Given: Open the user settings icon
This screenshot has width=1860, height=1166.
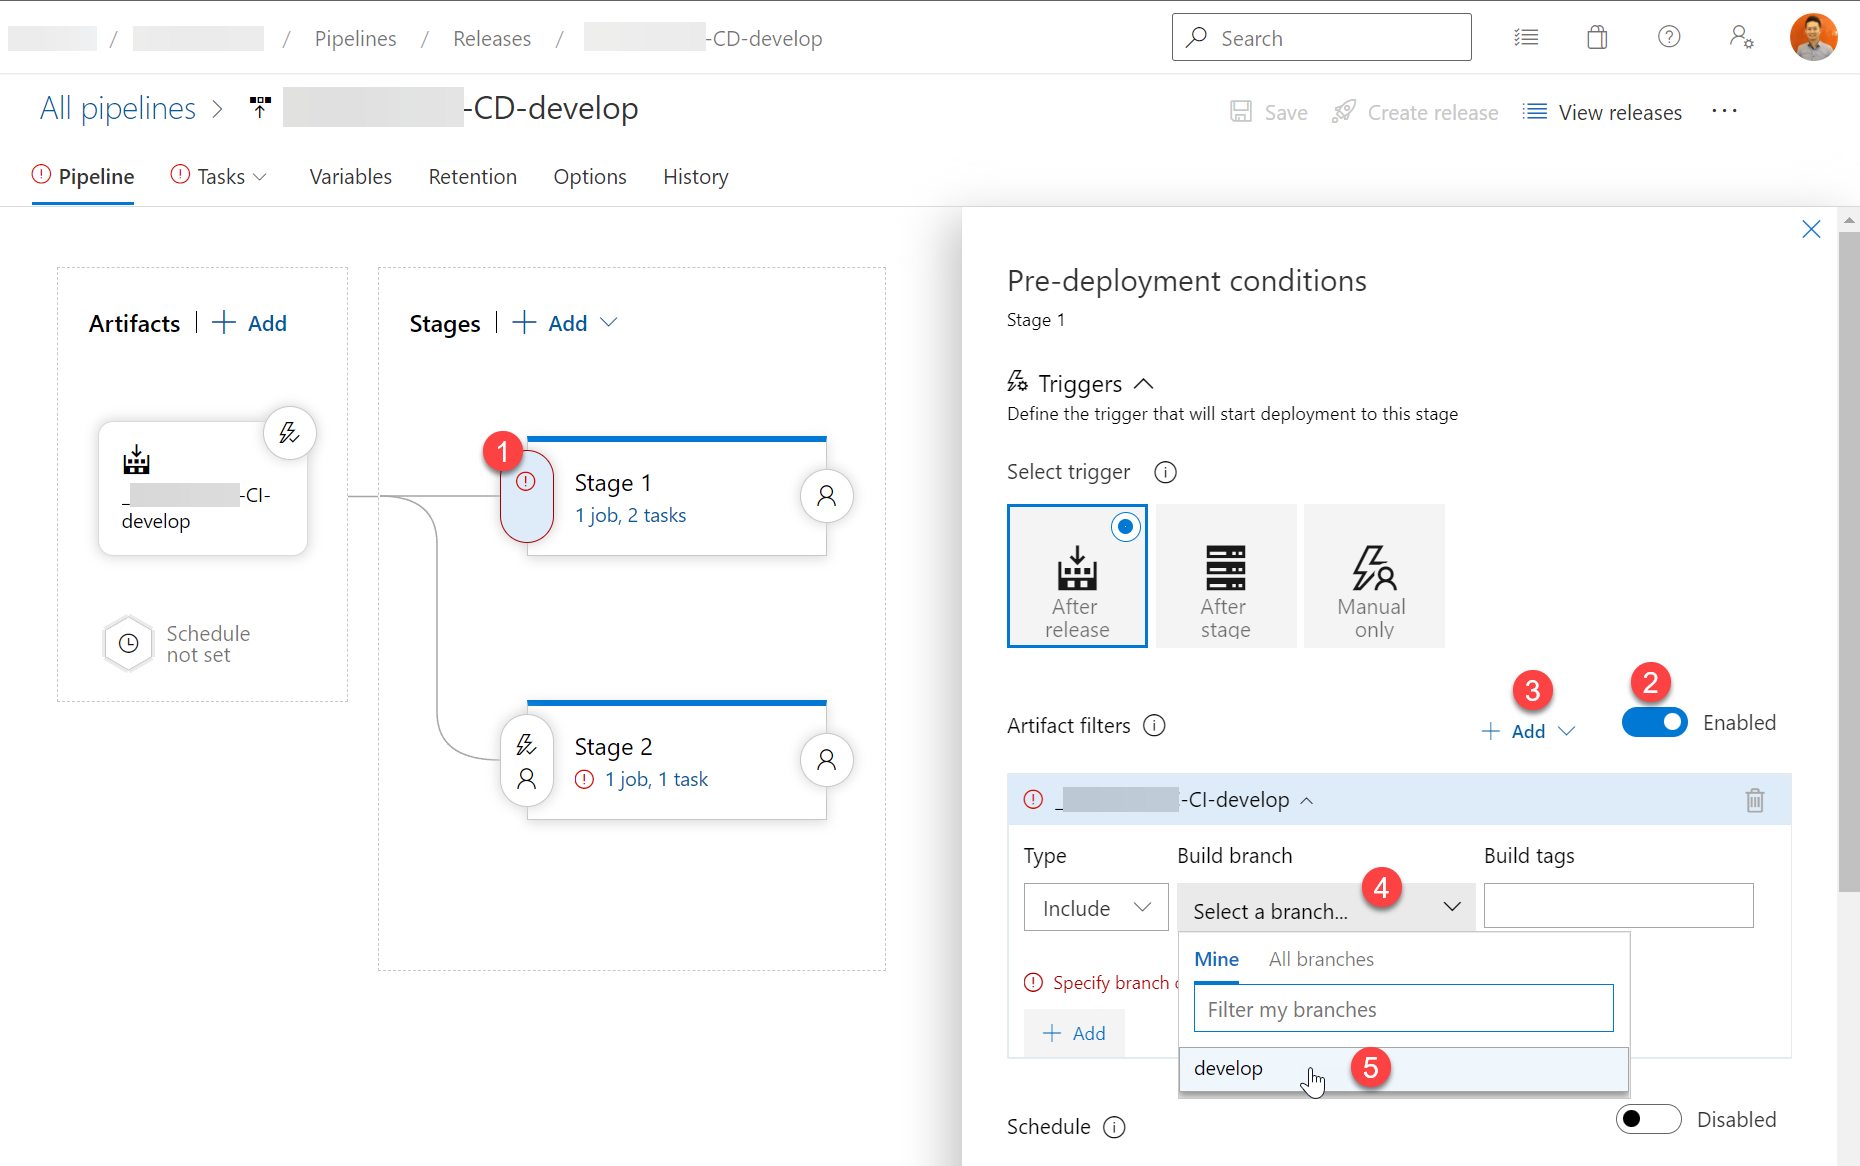Looking at the screenshot, I should (x=1741, y=37).
